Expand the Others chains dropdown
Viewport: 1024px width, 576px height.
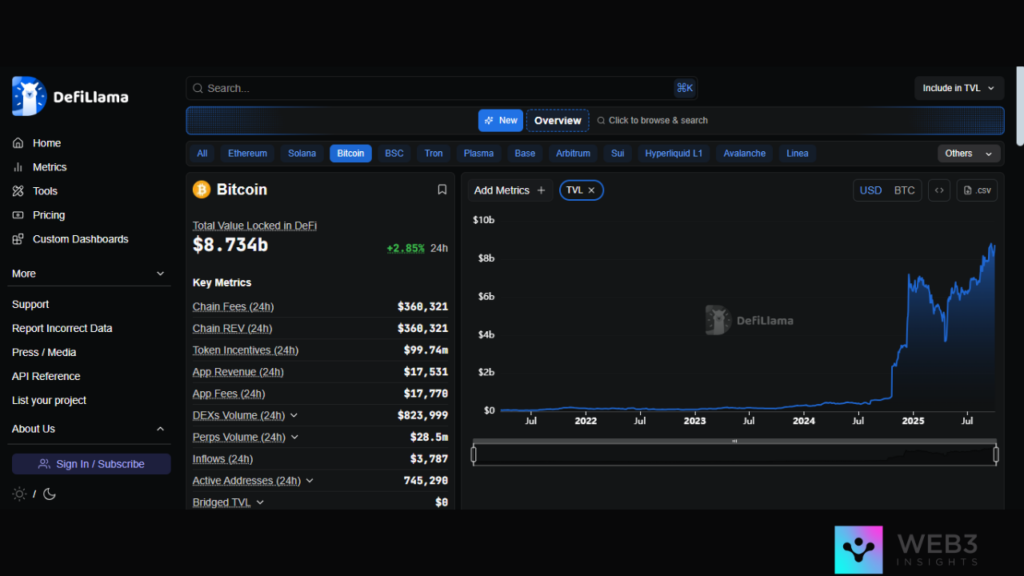[x=968, y=153]
